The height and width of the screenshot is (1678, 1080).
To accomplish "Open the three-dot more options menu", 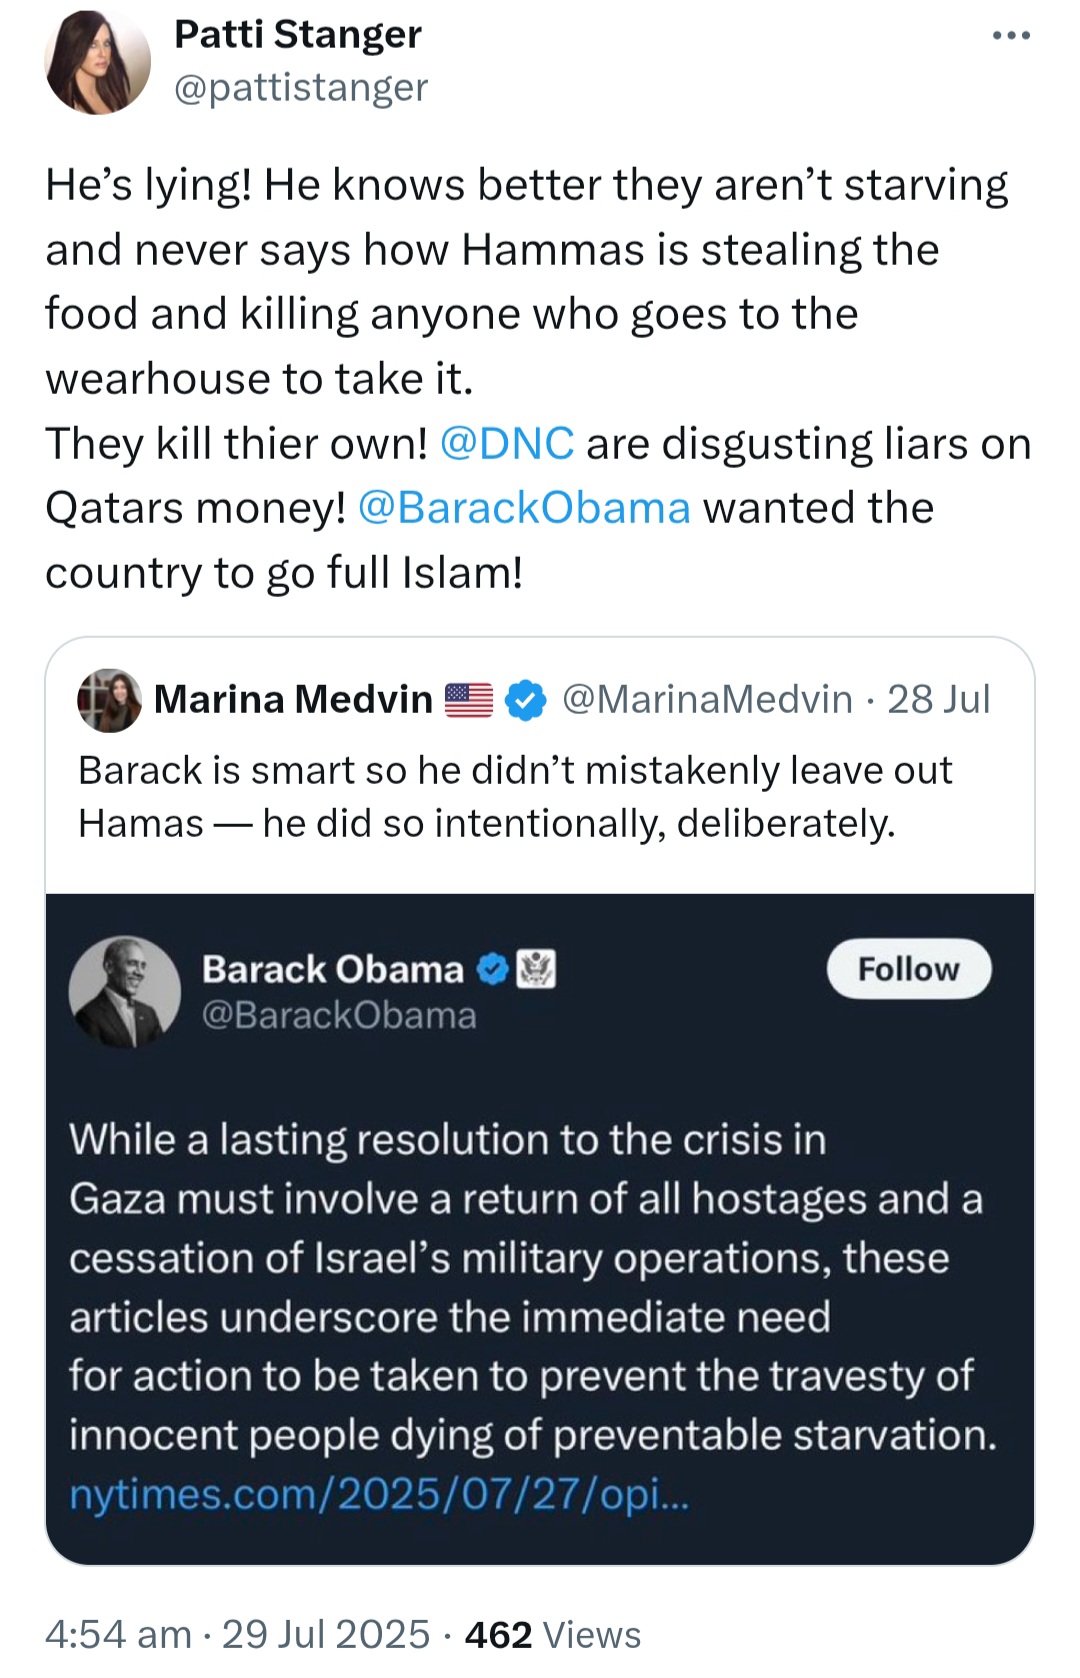I will click(x=1011, y=36).
